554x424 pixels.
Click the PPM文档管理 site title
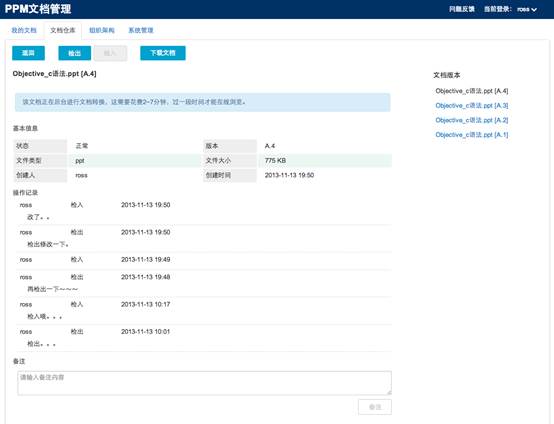tap(38, 9)
